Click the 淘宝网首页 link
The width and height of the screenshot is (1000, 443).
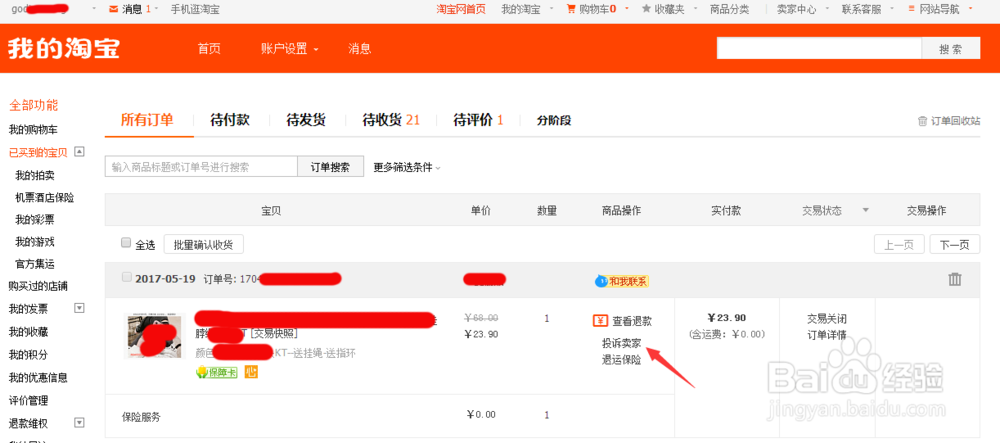[x=461, y=9]
